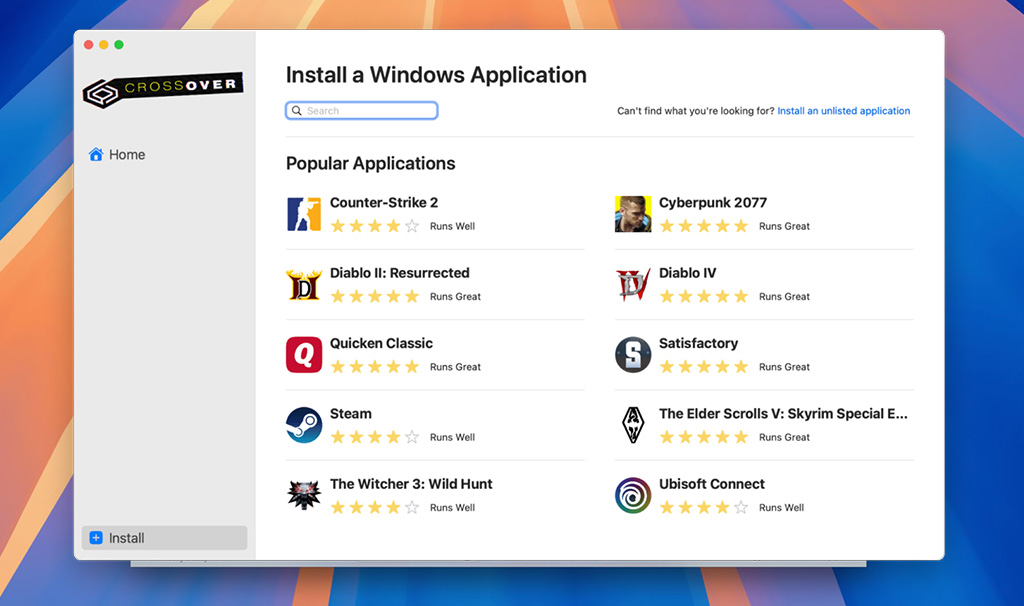This screenshot has height=606, width=1024.
Task: Click Runs Great label for Diablo IV
Action: 784,297
